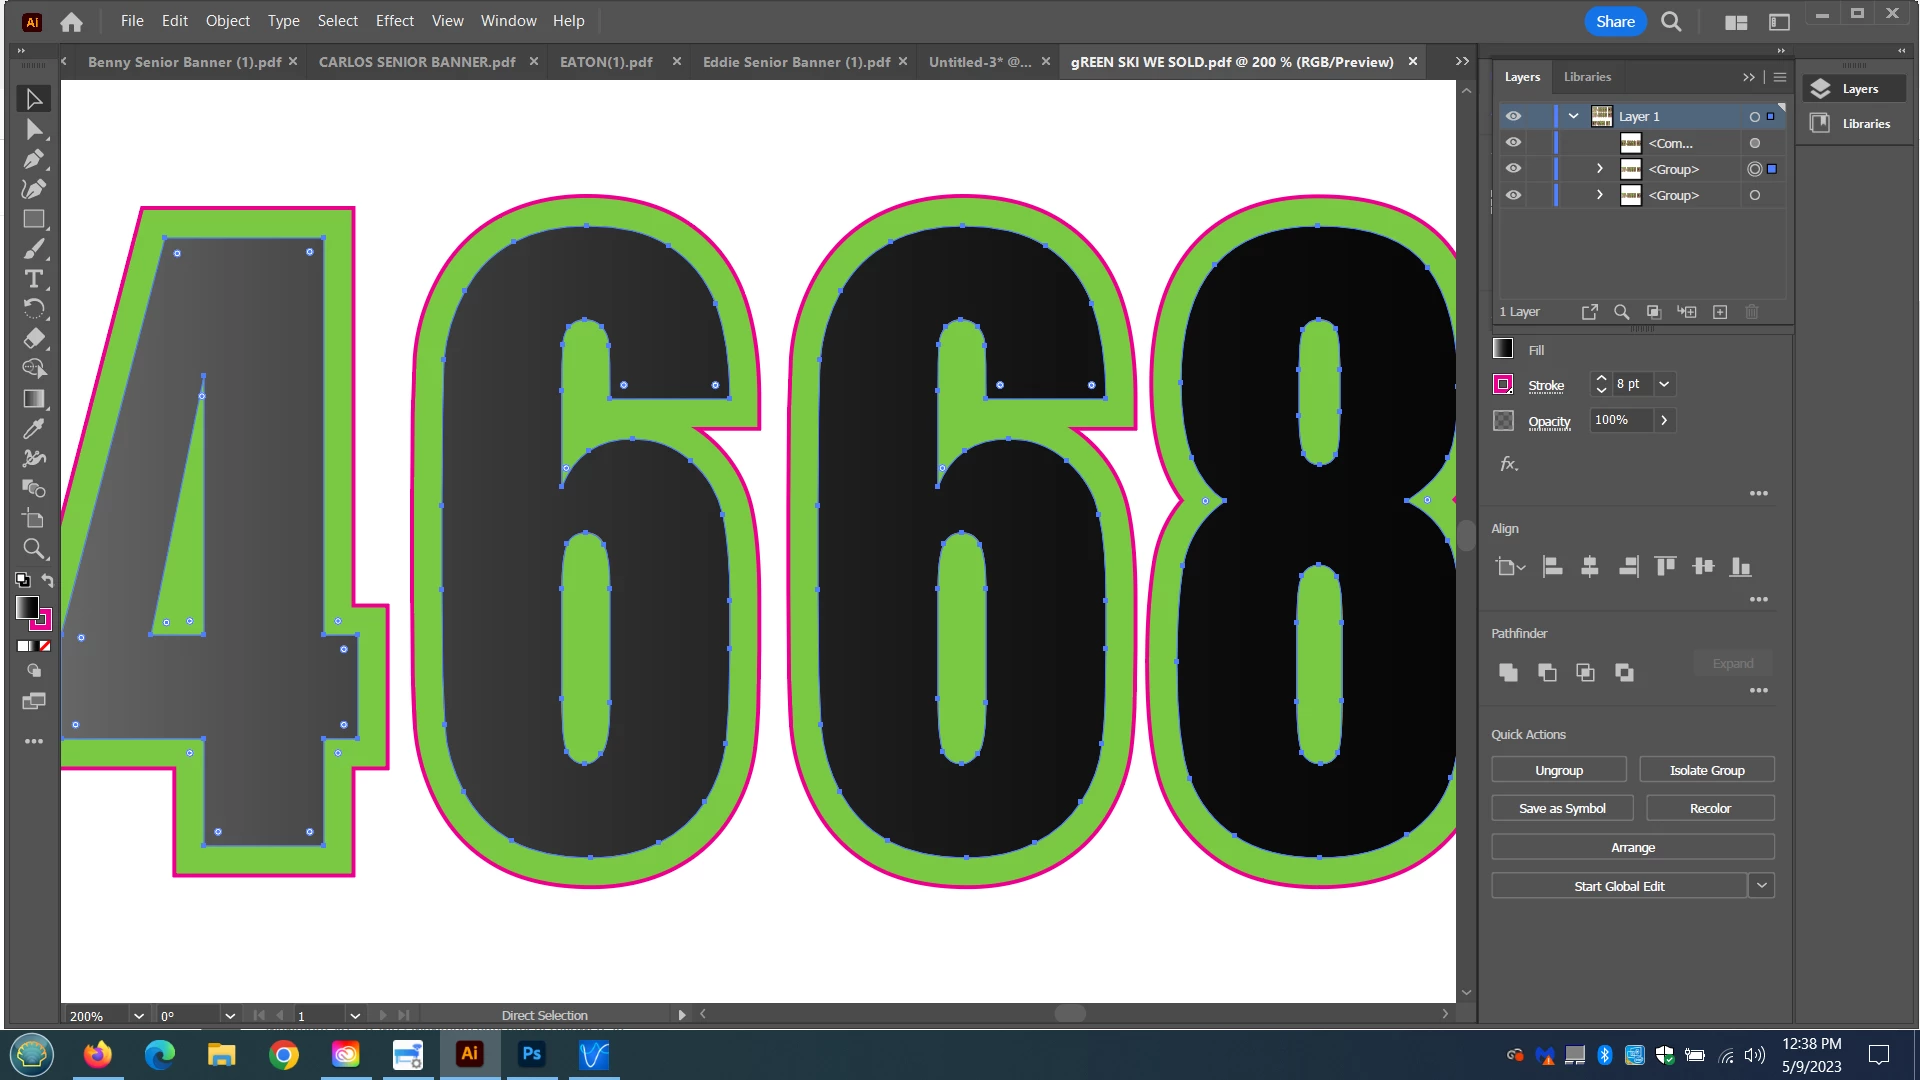Viewport: 1920px width, 1080px height.
Task: Select the Type tool
Action: pyautogui.click(x=33, y=279)
